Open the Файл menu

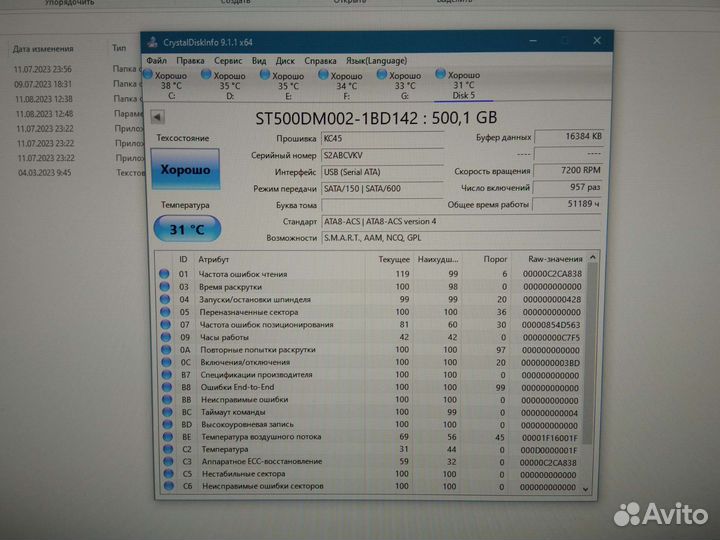156,61
